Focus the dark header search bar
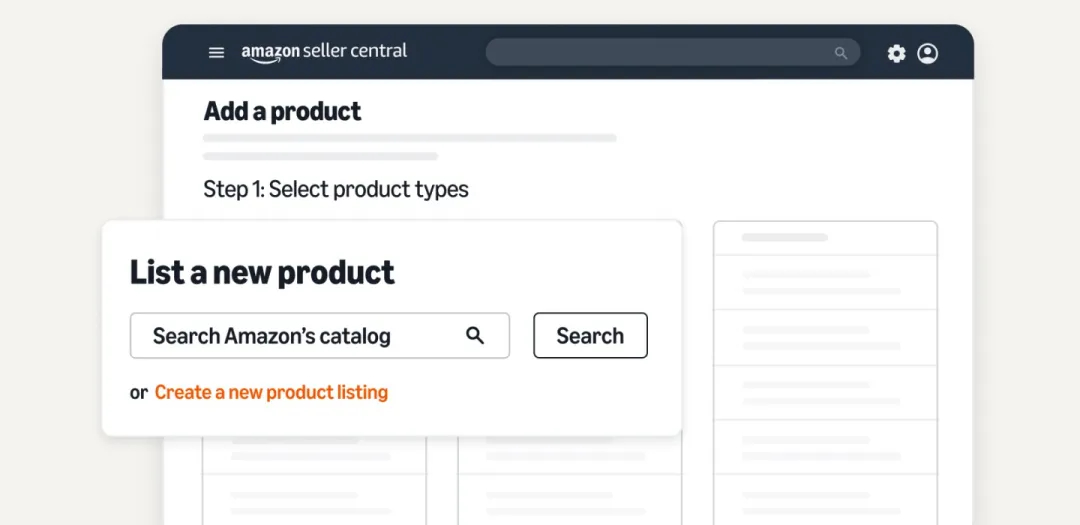Screen dimensions: 1080x525 (x=660, y=53)
